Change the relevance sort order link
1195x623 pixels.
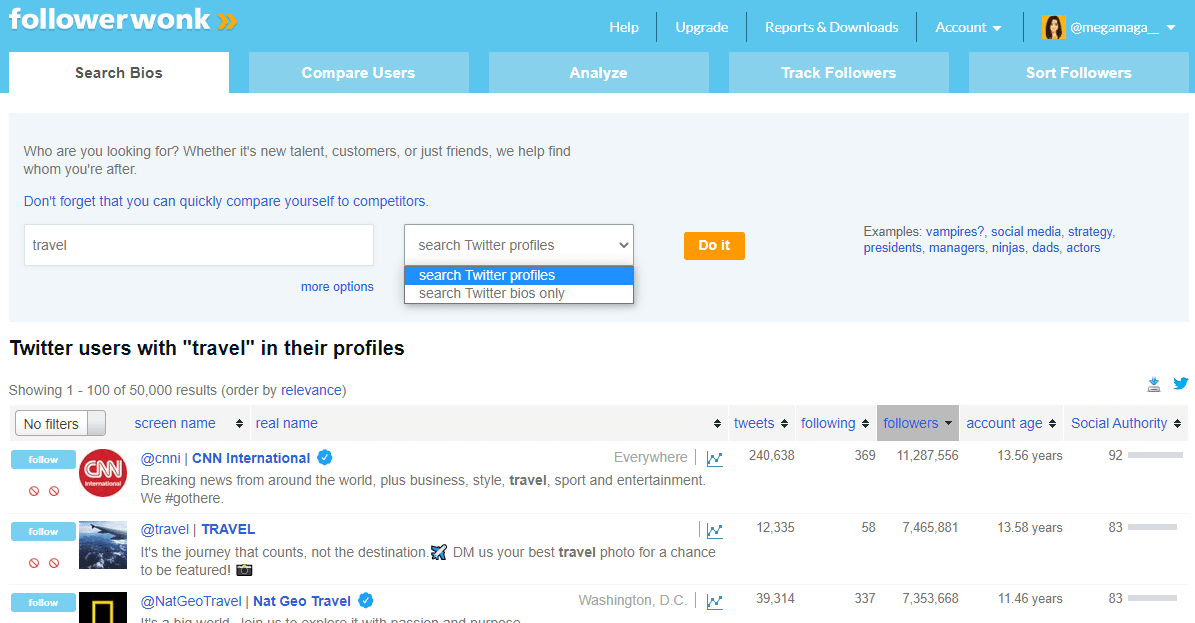click(x=311, y=390)
